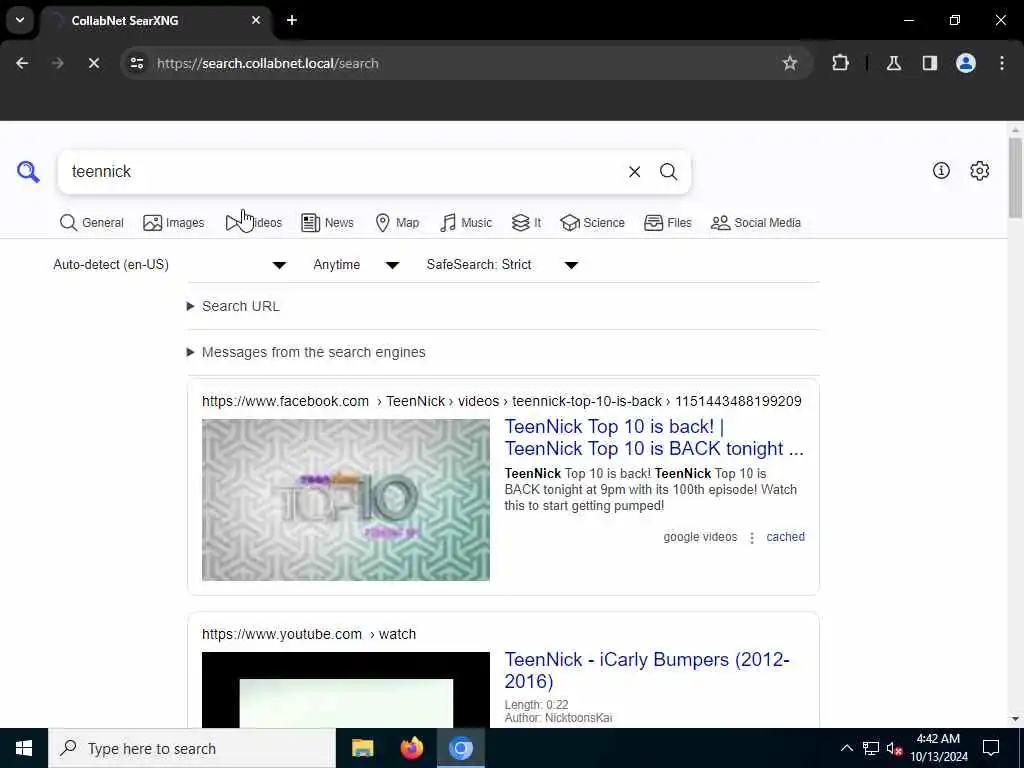The height and width of the screenshot is (768, 1024).
Task: Open Firefox from taskbar
Action: coord(411,748)
